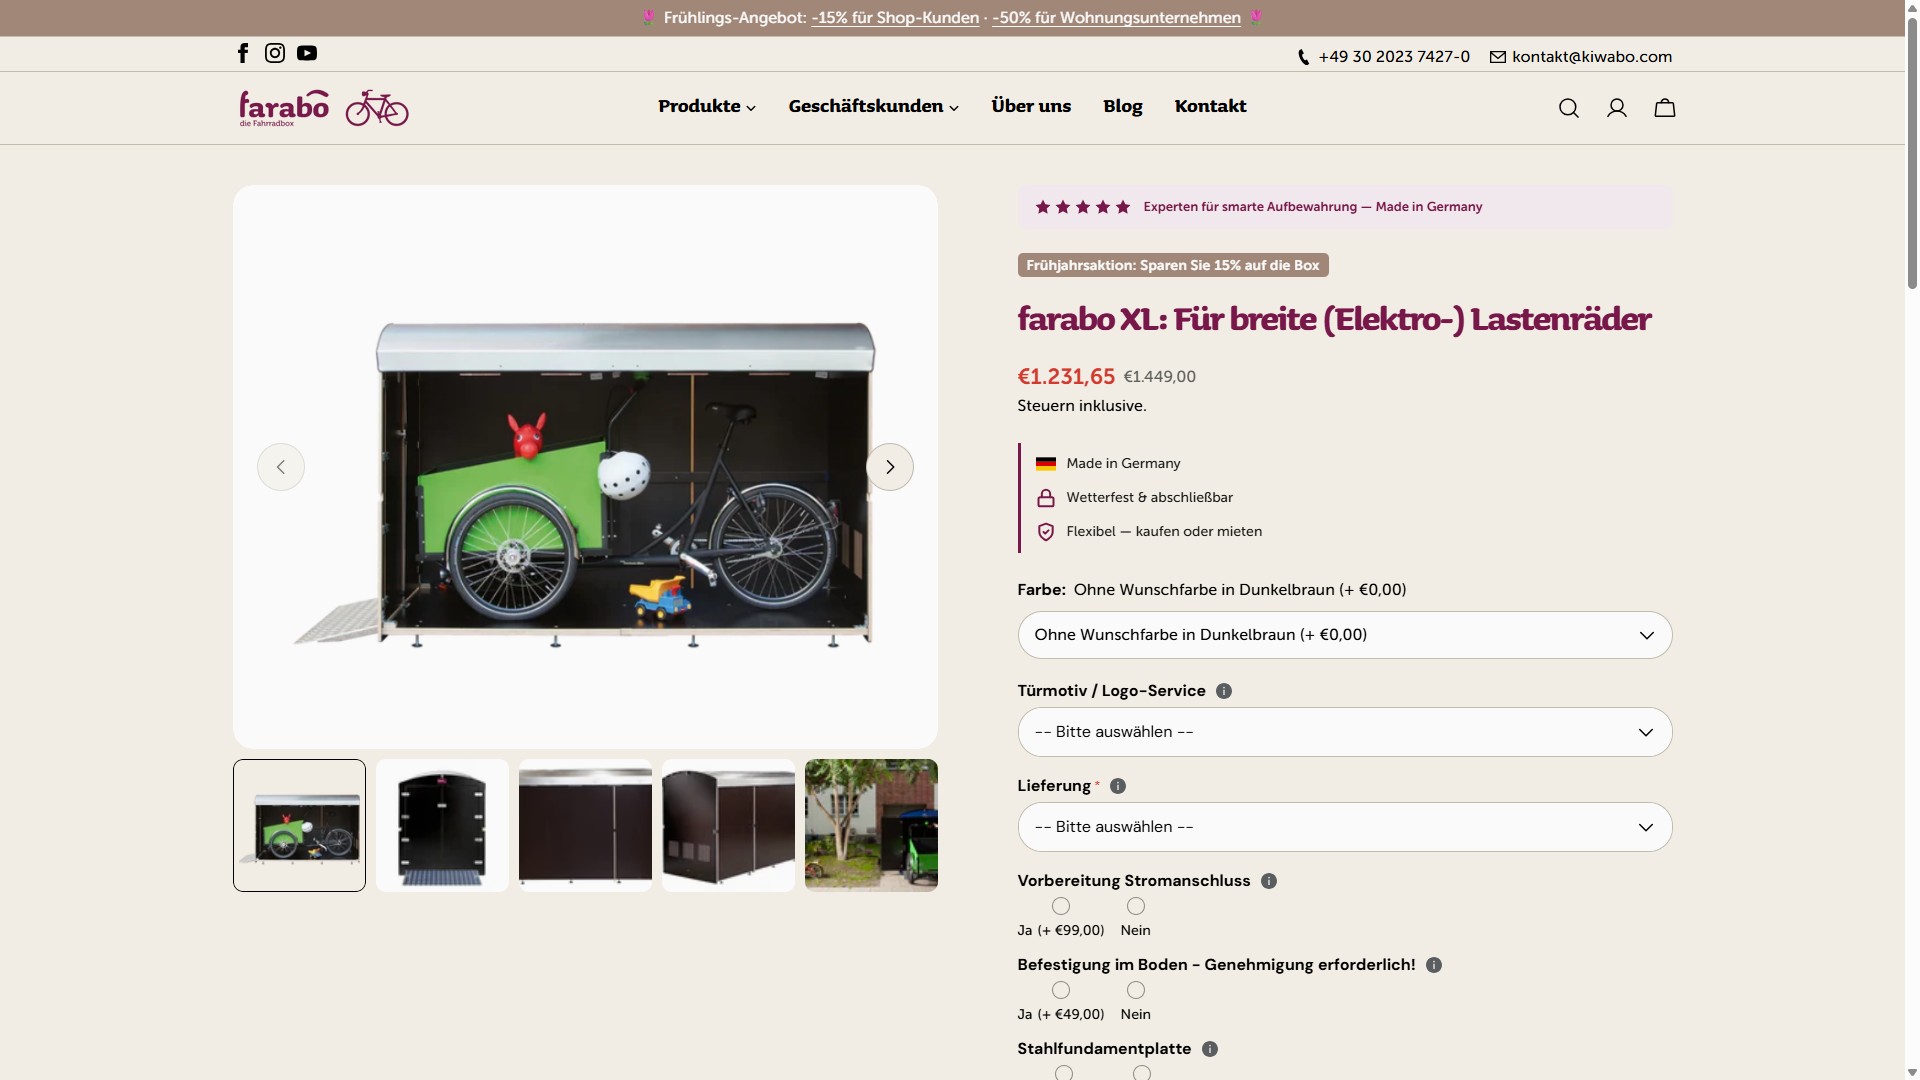Click info icon next to Lieferung

coord(1118,786)
